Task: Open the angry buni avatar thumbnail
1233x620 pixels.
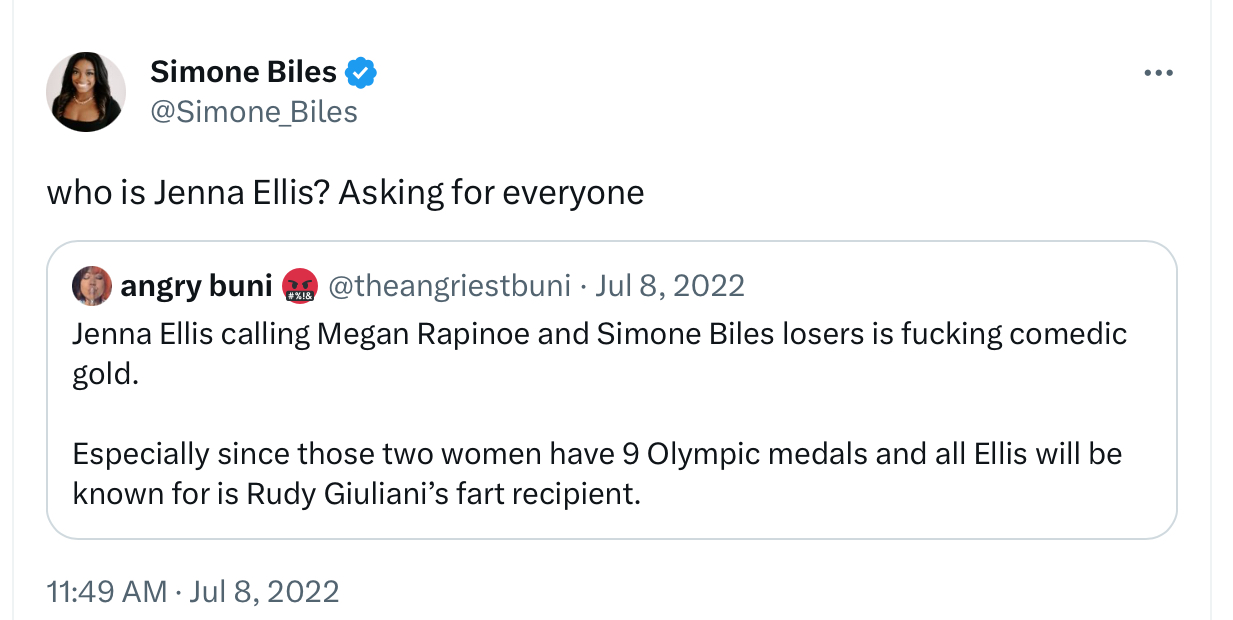Action: tap(92, 287)
